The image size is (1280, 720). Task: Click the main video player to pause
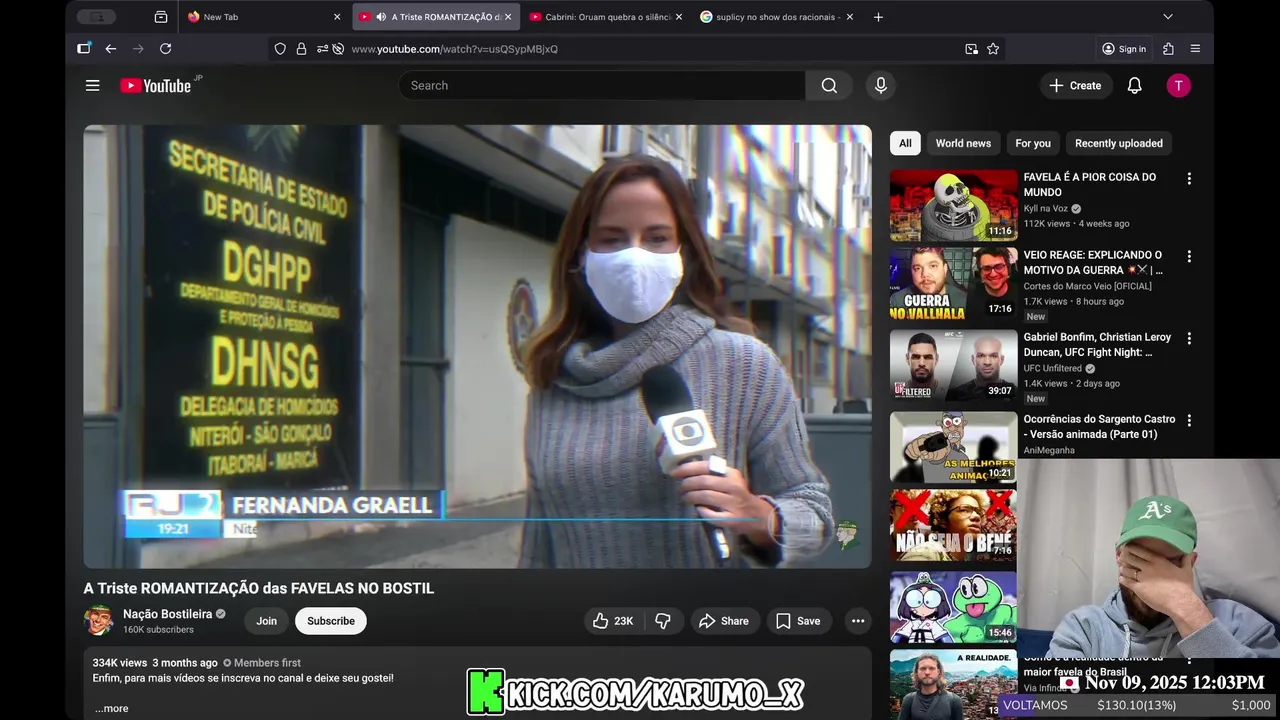(x=477, y=346)
